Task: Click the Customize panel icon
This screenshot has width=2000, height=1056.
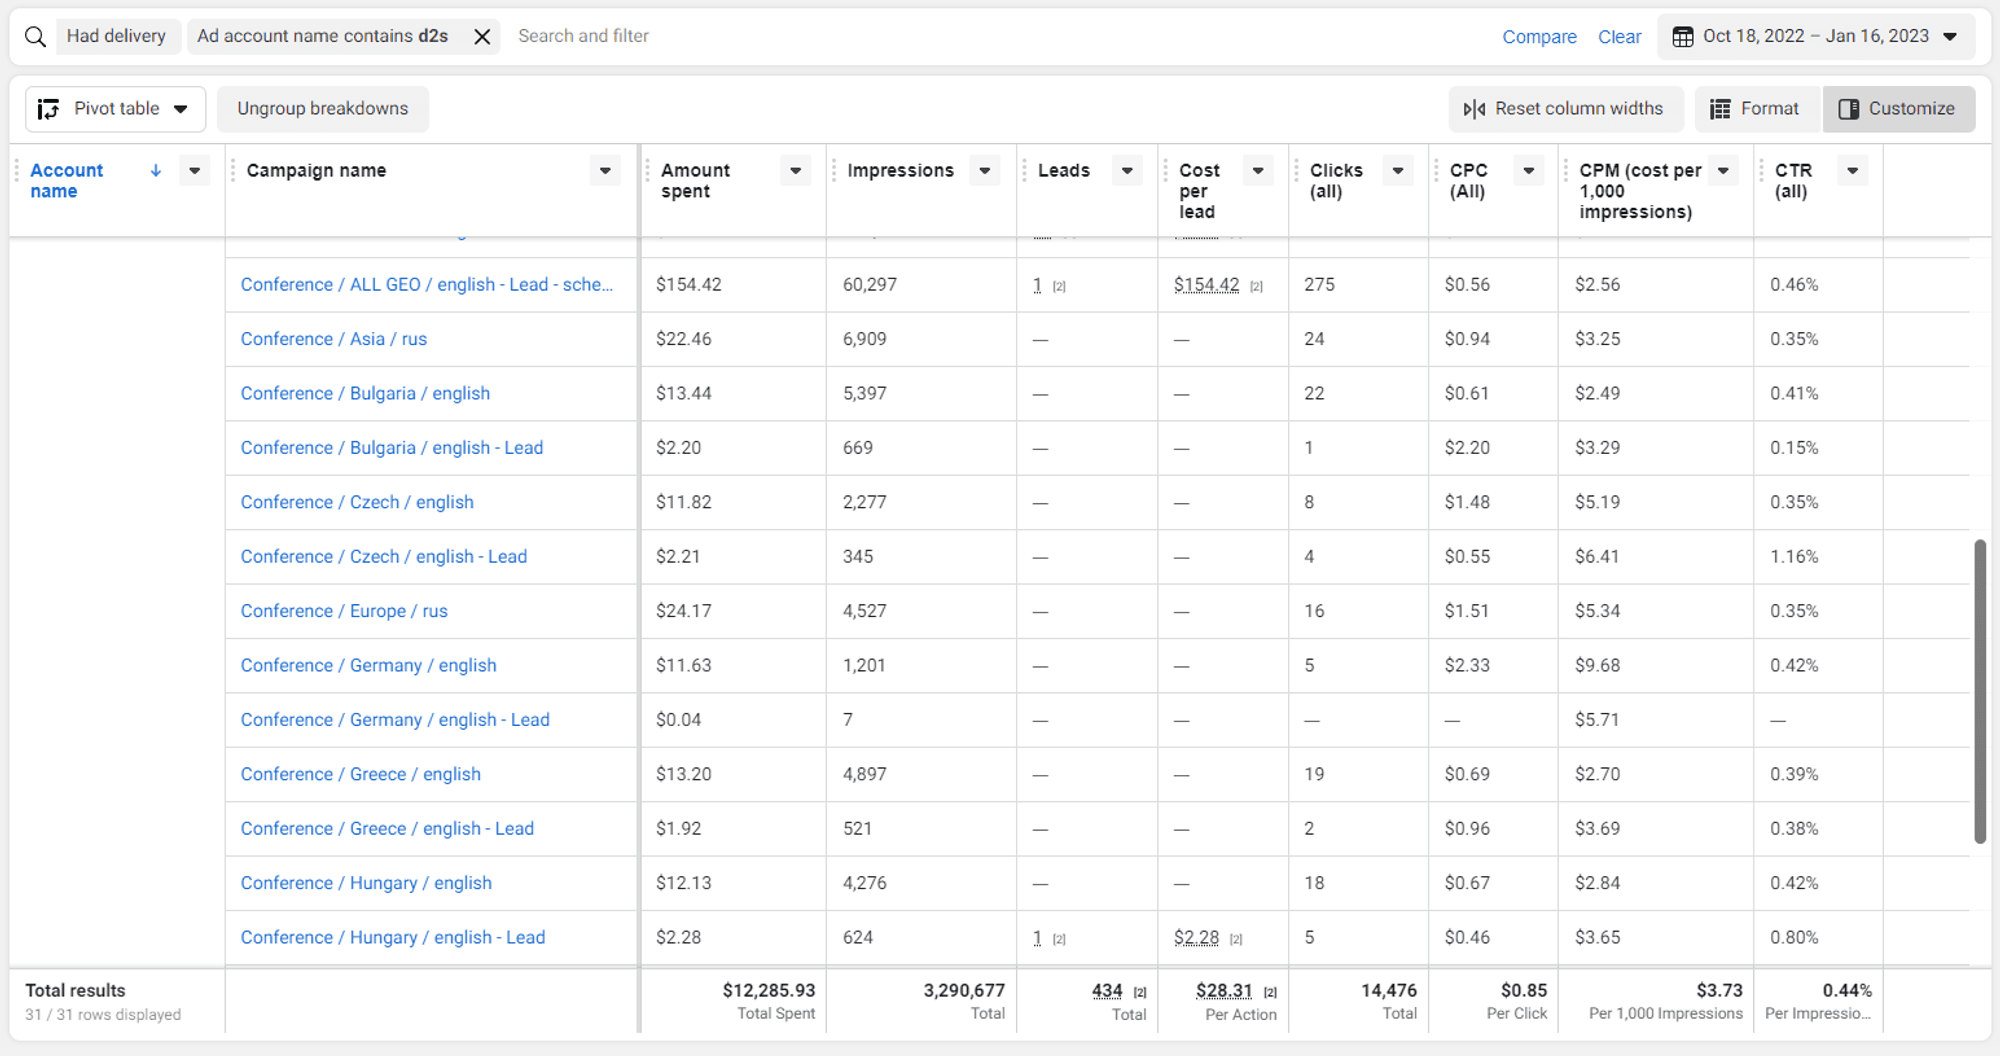Action: click(1849, 109)
